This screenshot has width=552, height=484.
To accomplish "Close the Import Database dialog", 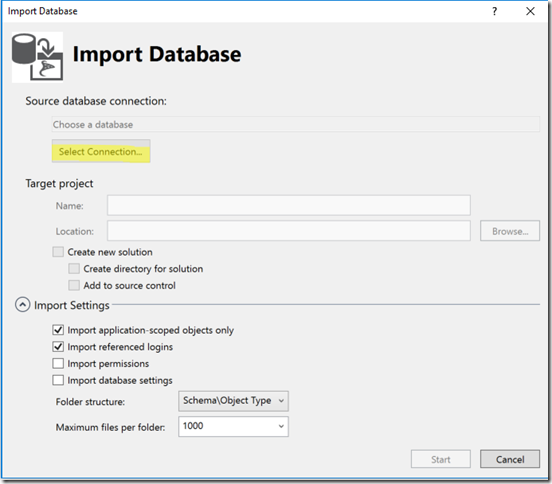I will (530, 11).
